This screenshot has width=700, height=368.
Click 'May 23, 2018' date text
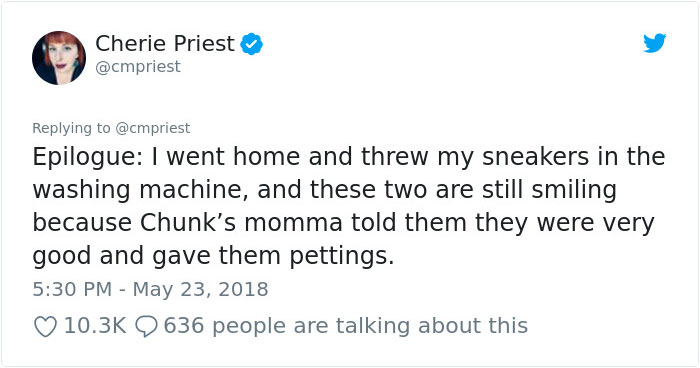pyautogui.click(x=200, y=289)
